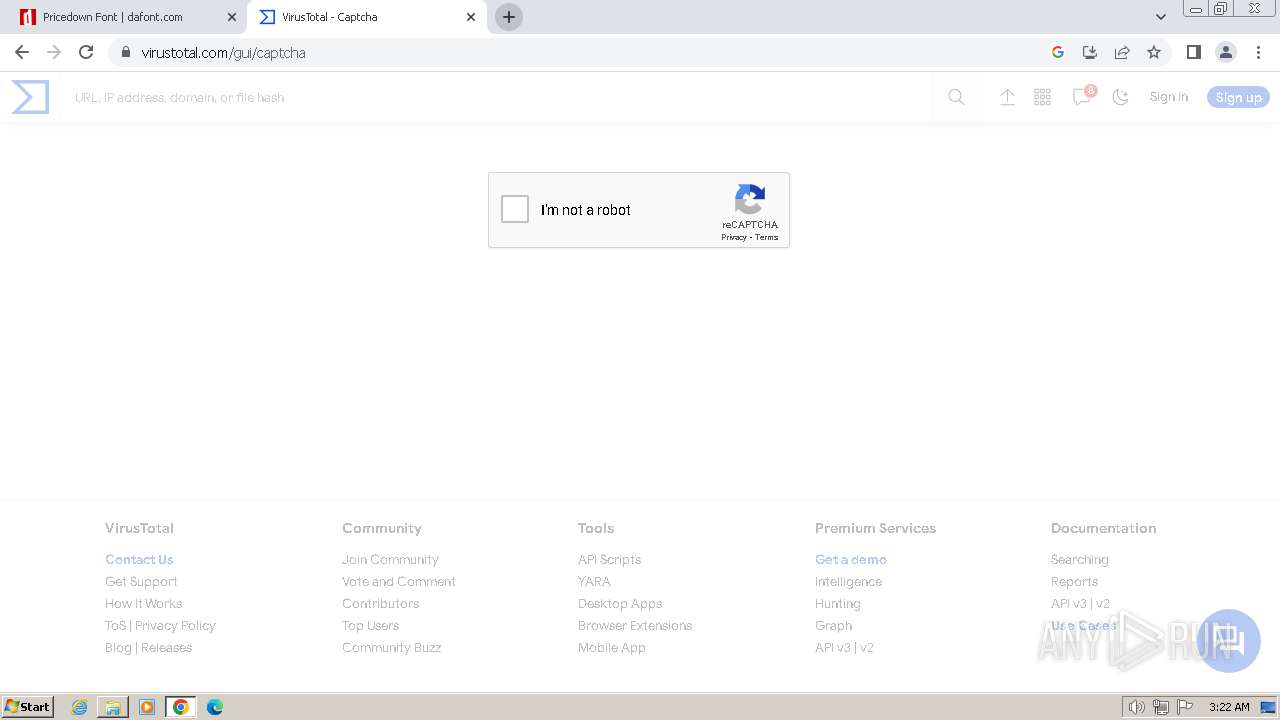Screen dimensions: 1280x720
Task: Open the YARA link
Action: (594, 581)
